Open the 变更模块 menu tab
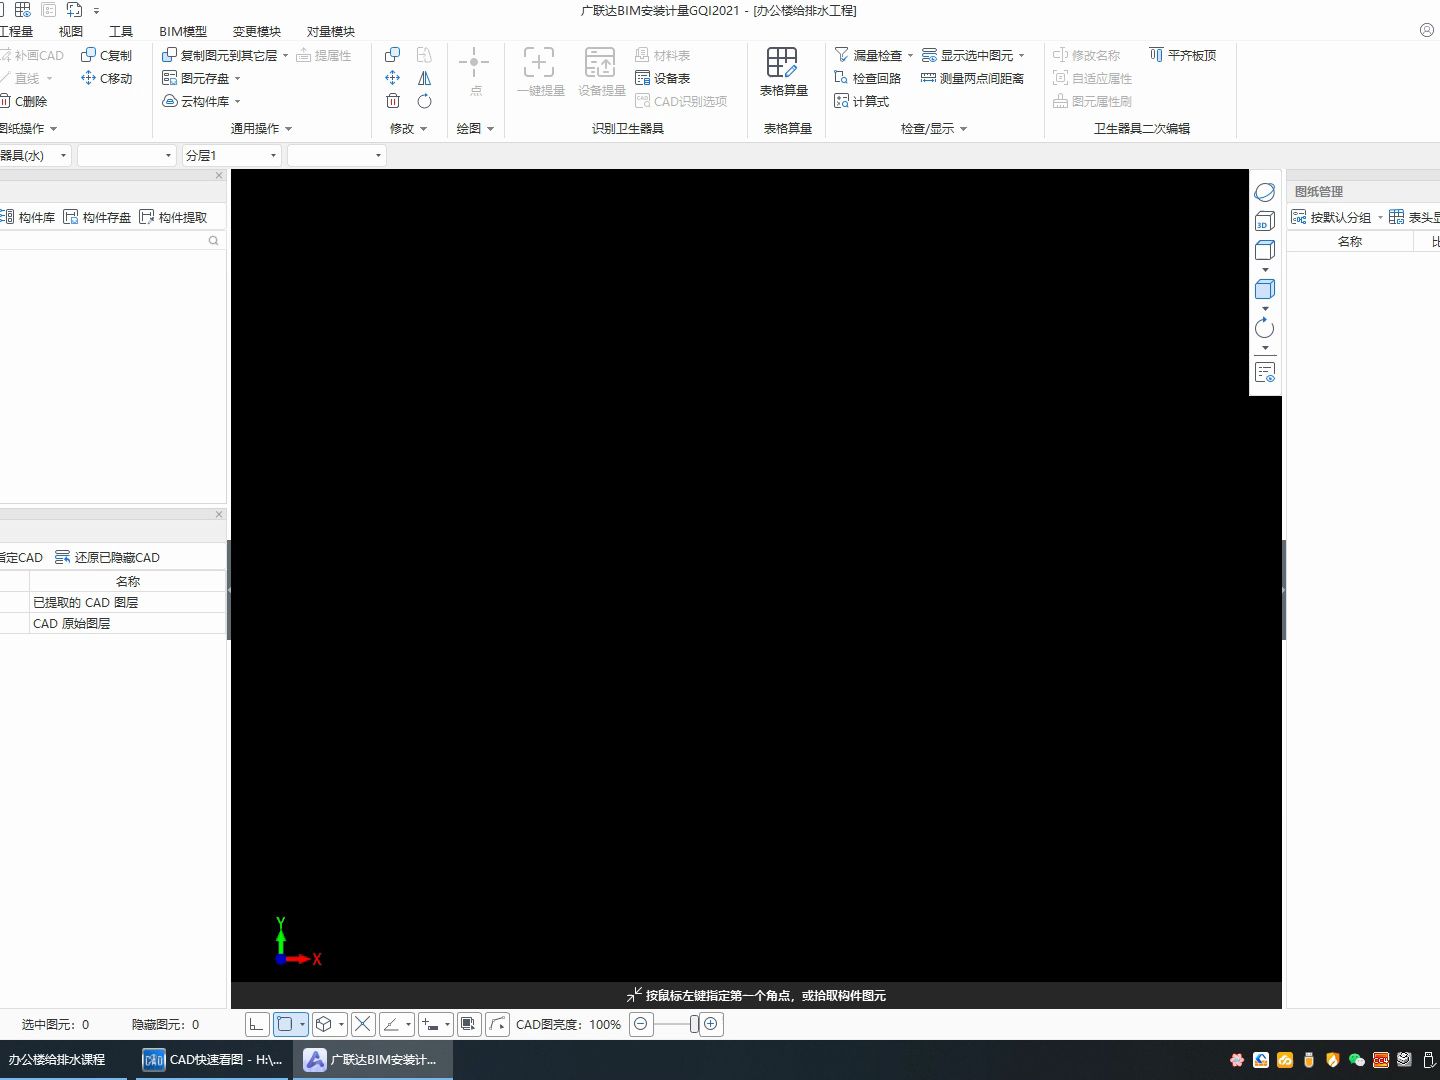This screenshot has height=1080, width=1440. coord(257,31)
